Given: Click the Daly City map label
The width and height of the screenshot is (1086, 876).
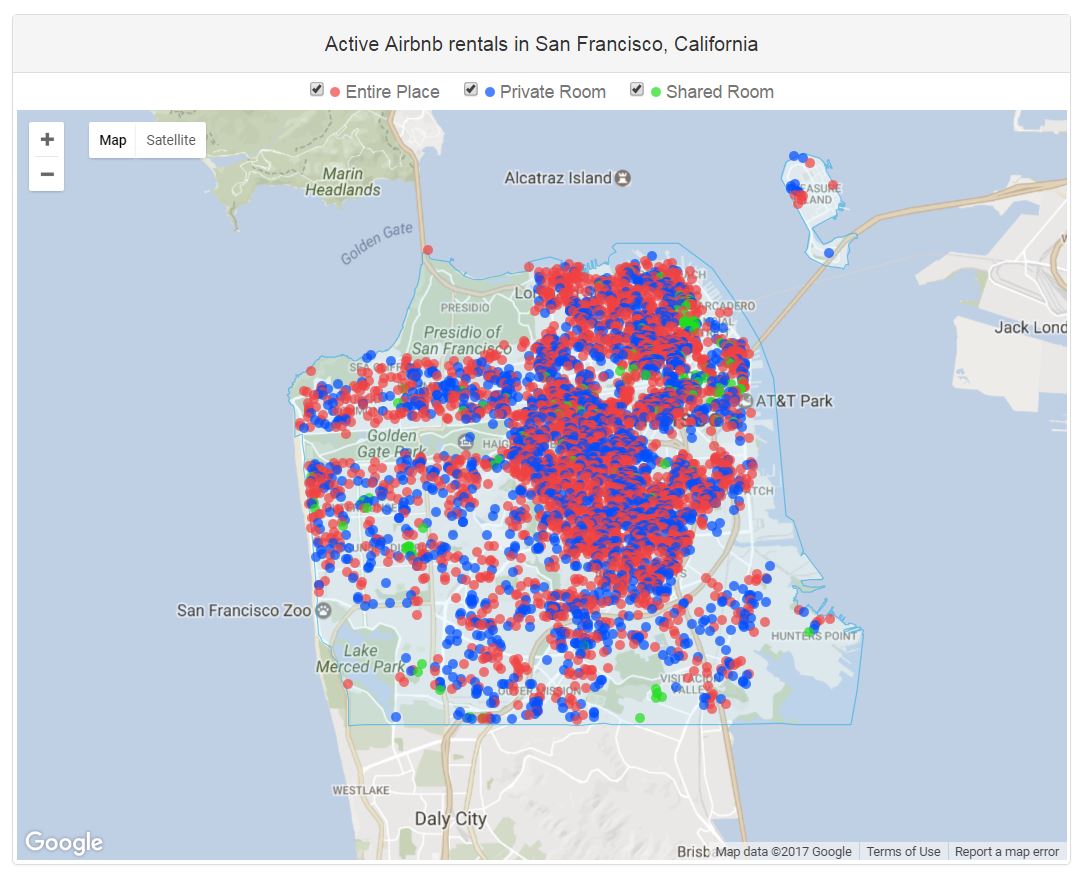Looking at the screenshot, I should point(450,819).
